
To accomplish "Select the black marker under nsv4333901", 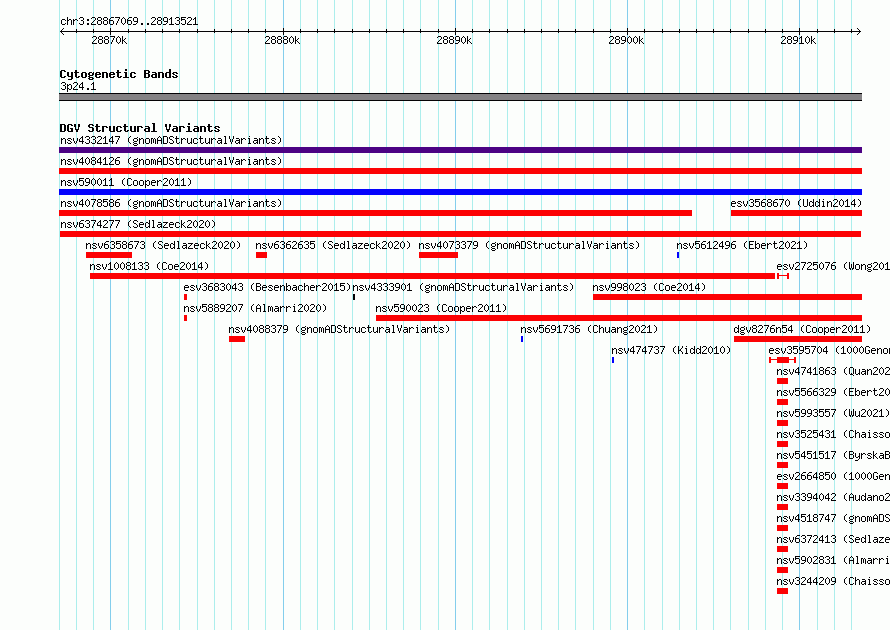I will pyautogui.click(x=354, y=297).
